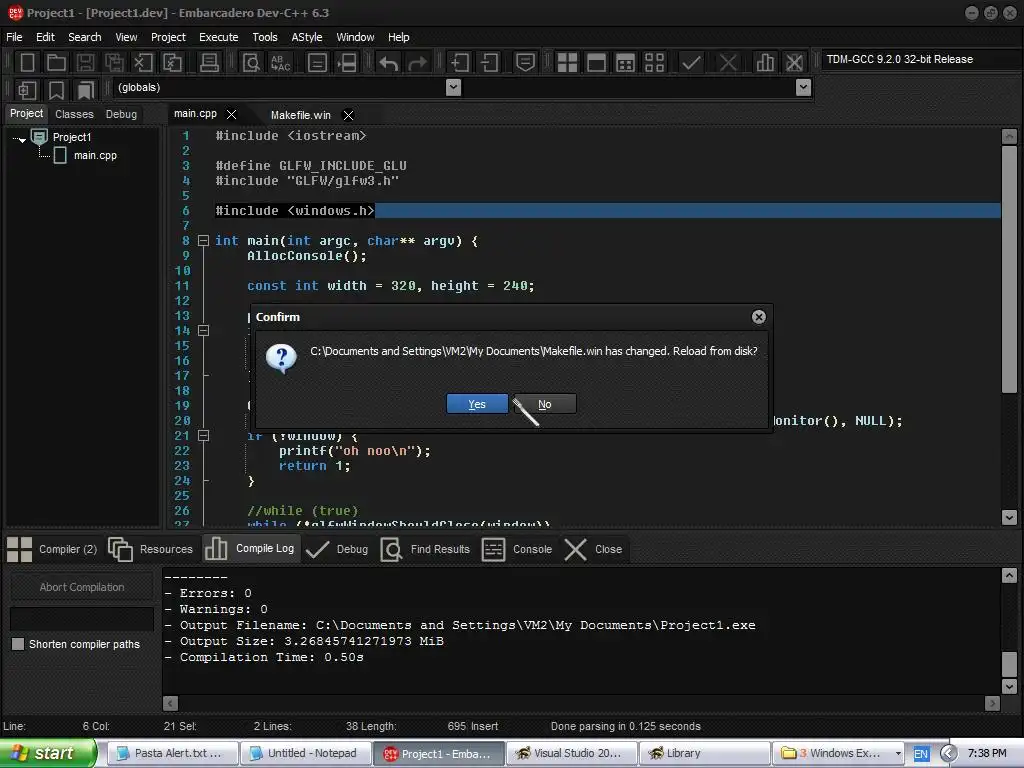1024x768 pixels.
Task: Click the Print toolbar icon
Action: coord(210,63)
